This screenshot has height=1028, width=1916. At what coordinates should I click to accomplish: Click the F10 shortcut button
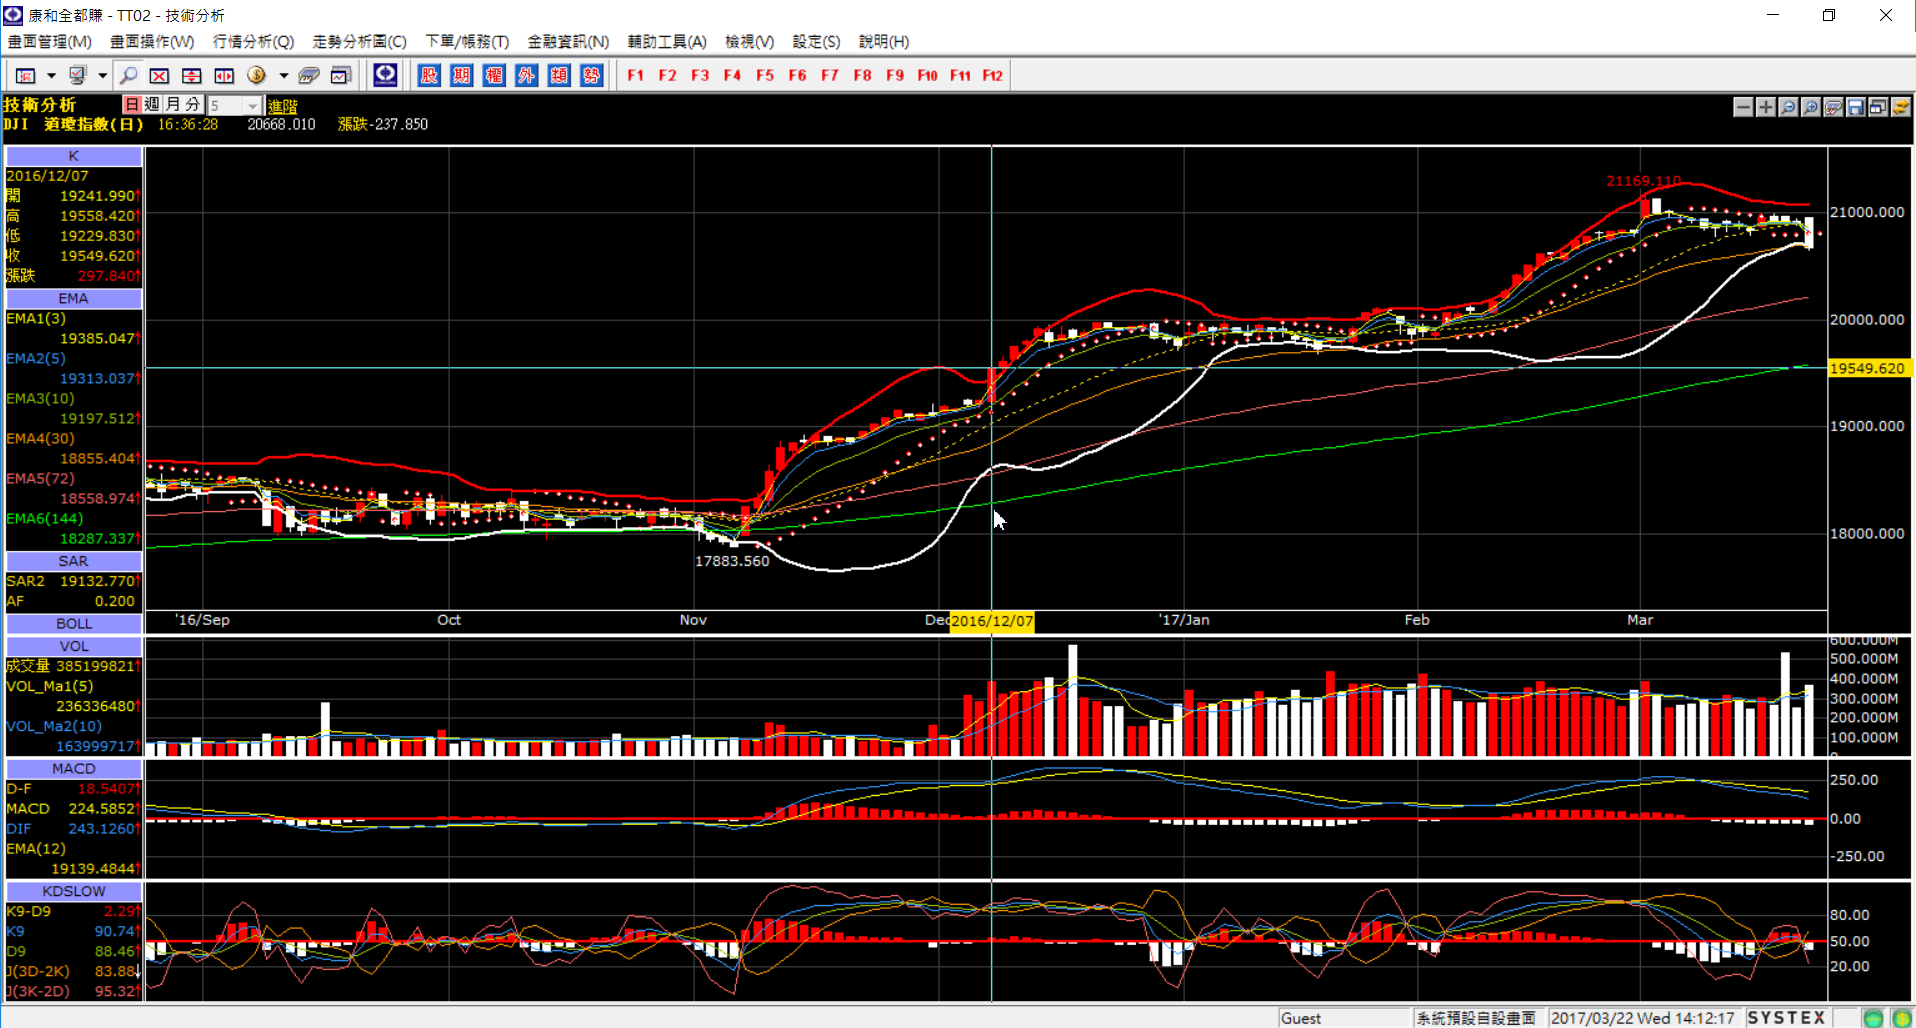tap(928, 75)
